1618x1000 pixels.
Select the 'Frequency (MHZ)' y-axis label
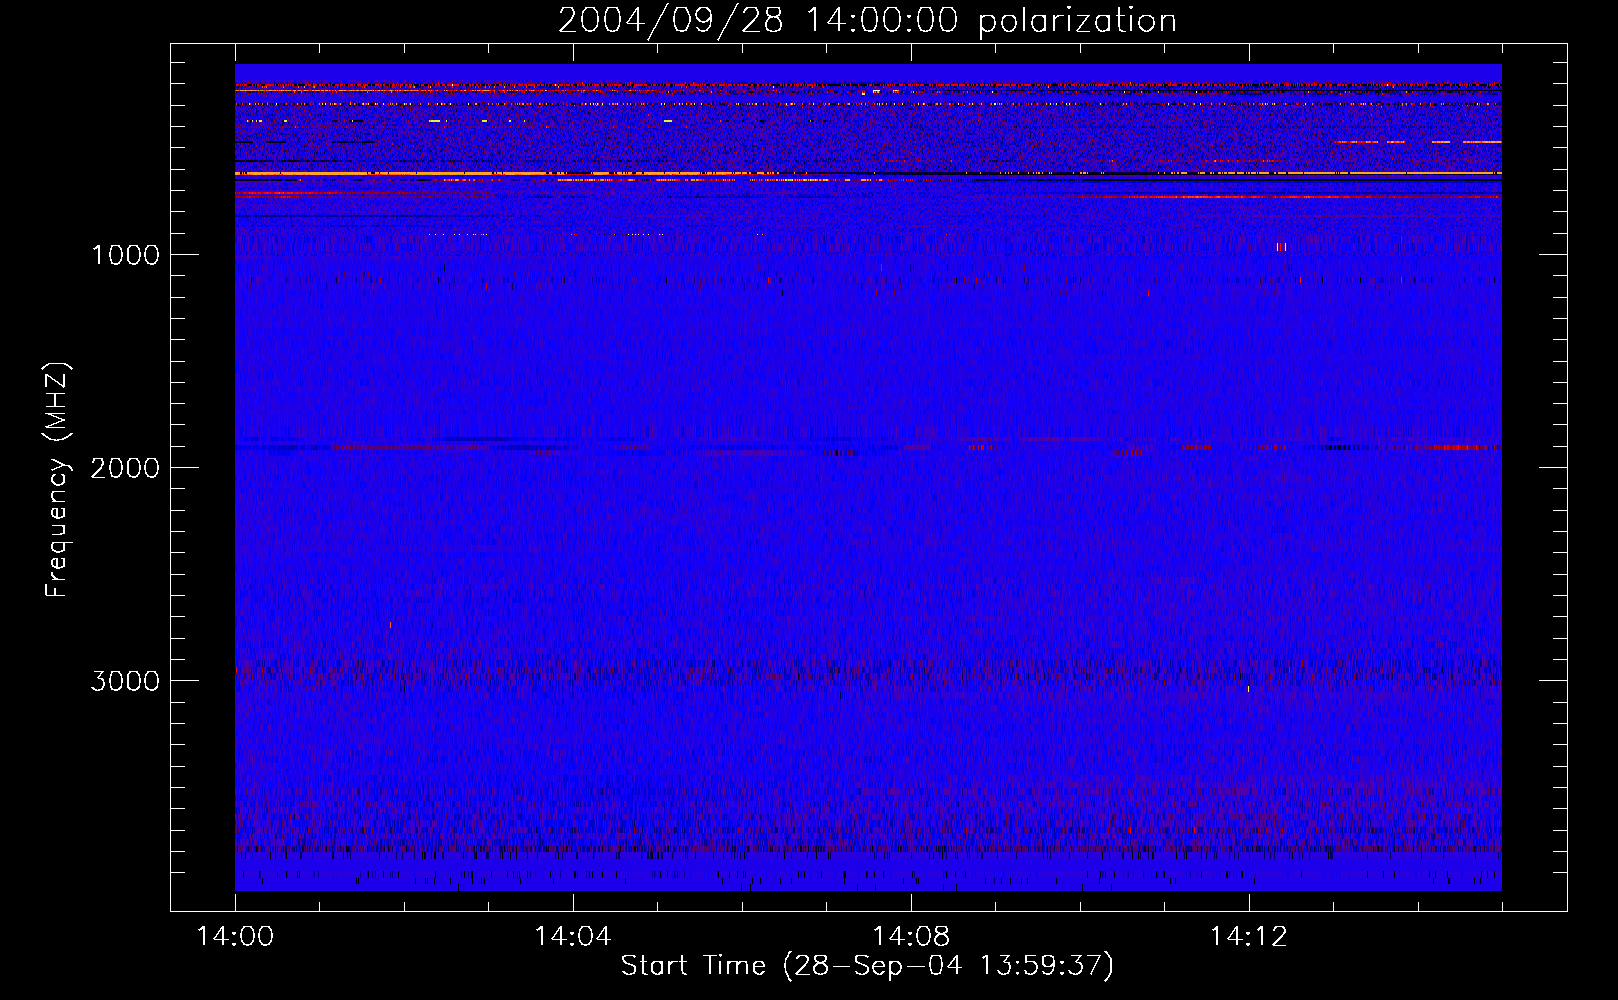coord(58,480)
